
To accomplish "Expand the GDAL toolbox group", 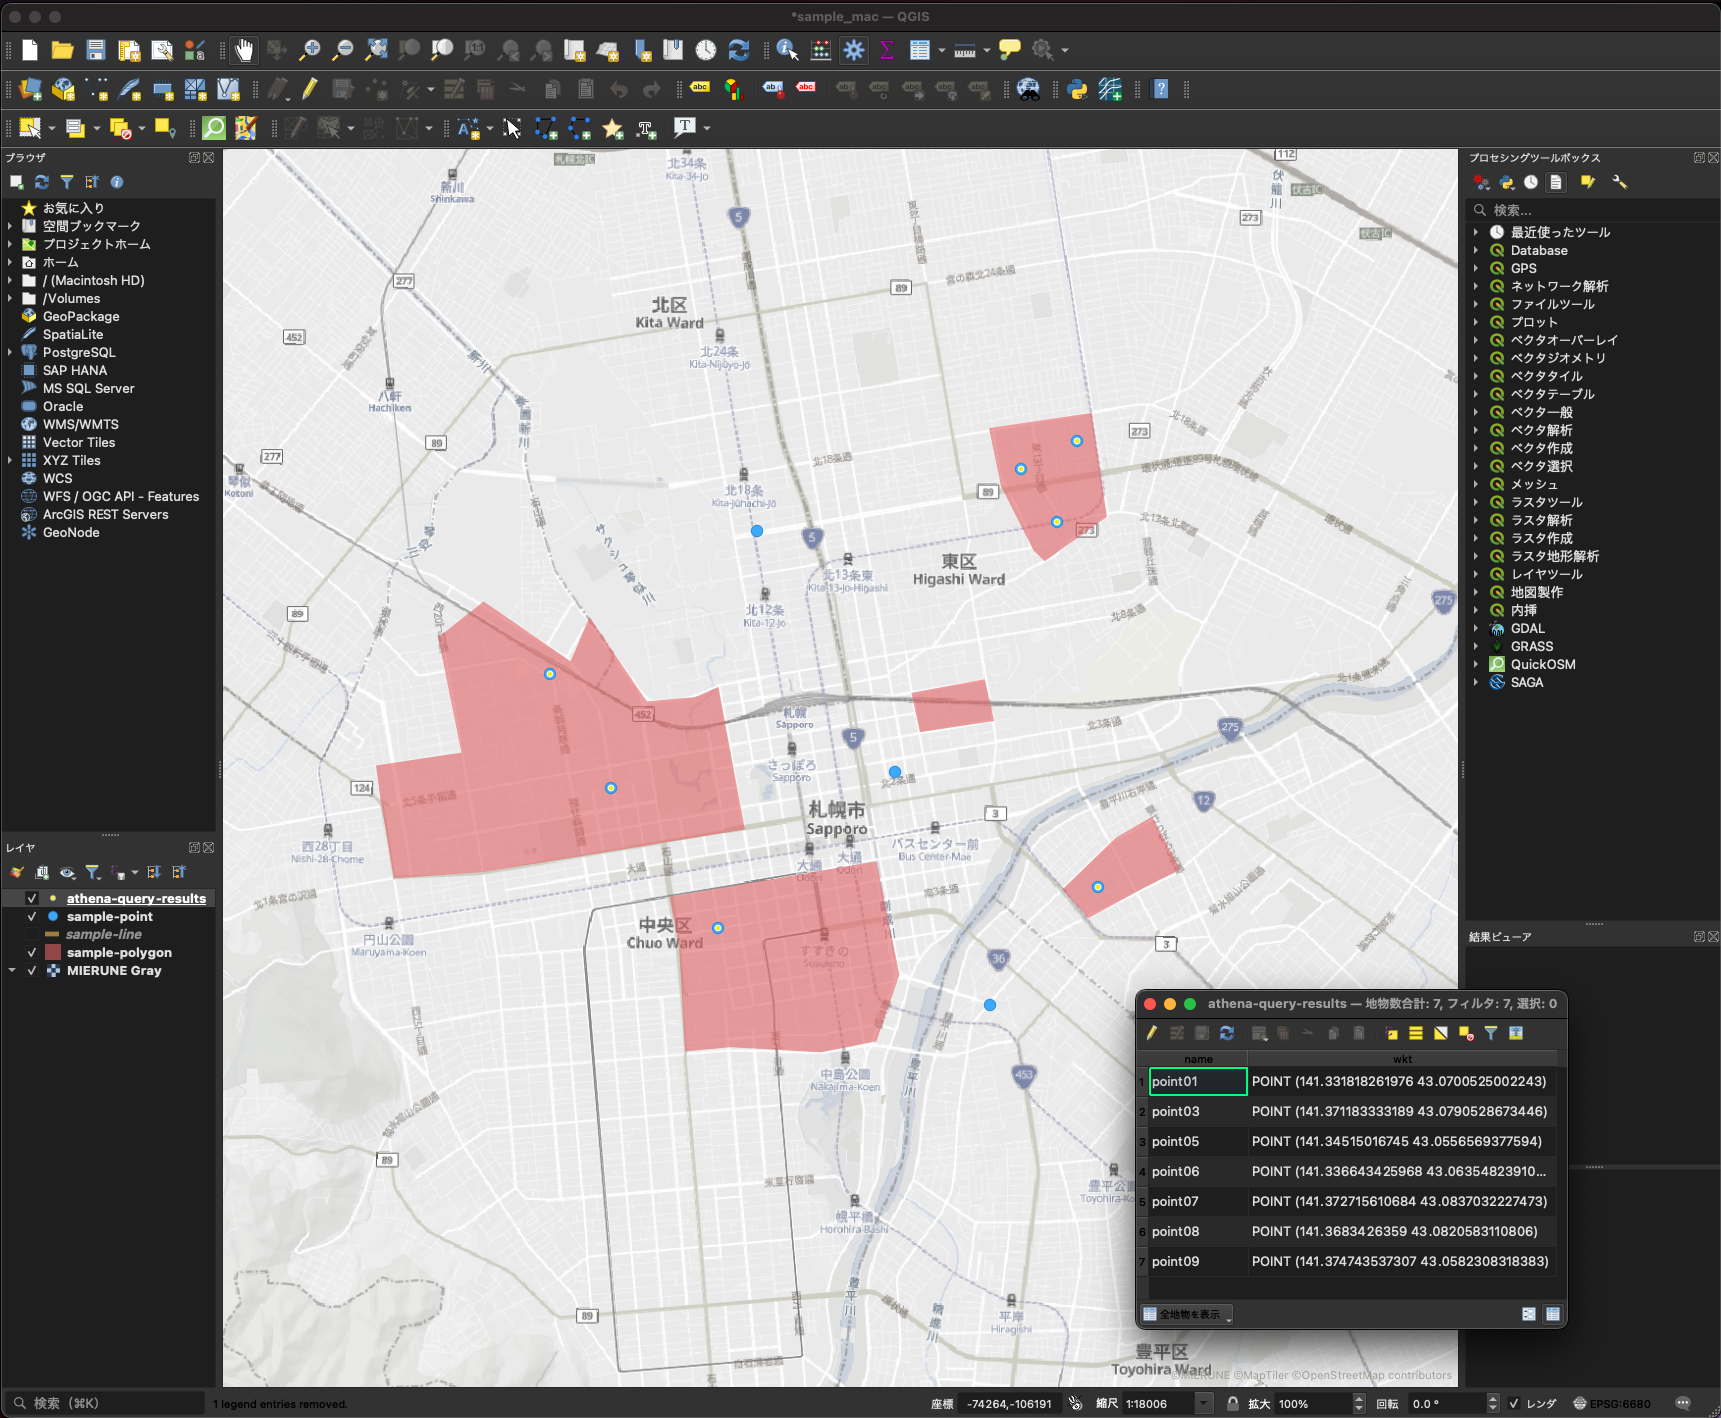I will pyautogui.click(x=1476, y=629).
